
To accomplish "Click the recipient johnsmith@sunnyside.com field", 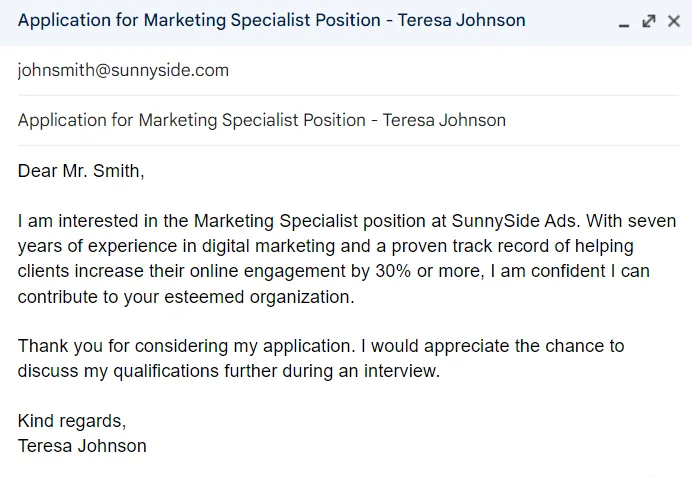I will (123, 70).
